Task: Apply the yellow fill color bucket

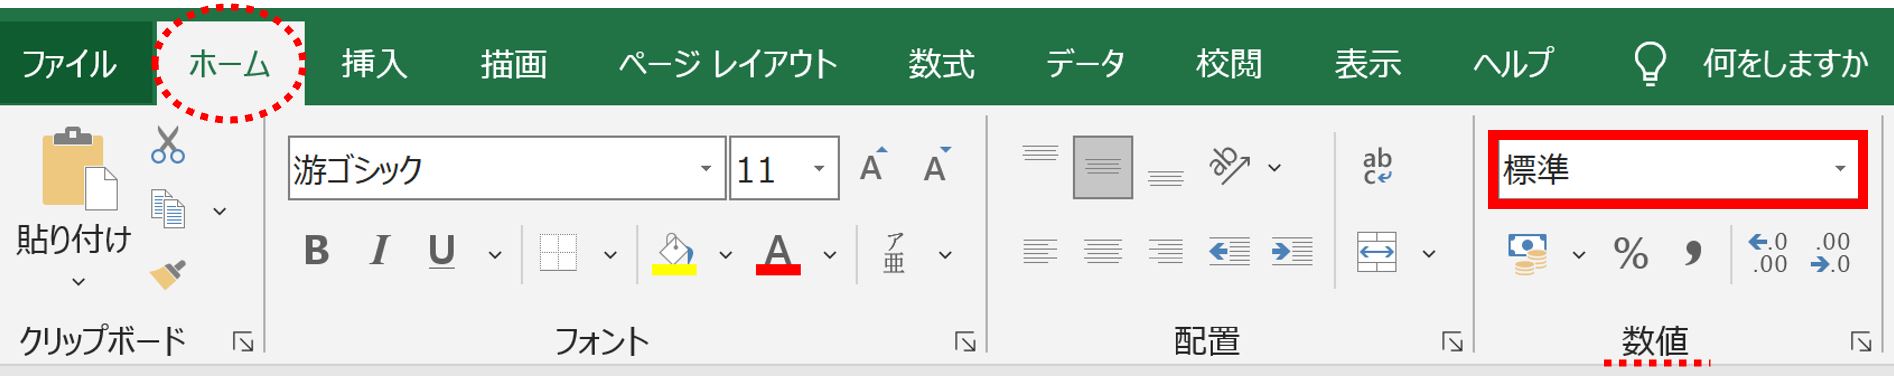Action: (674, 254)
